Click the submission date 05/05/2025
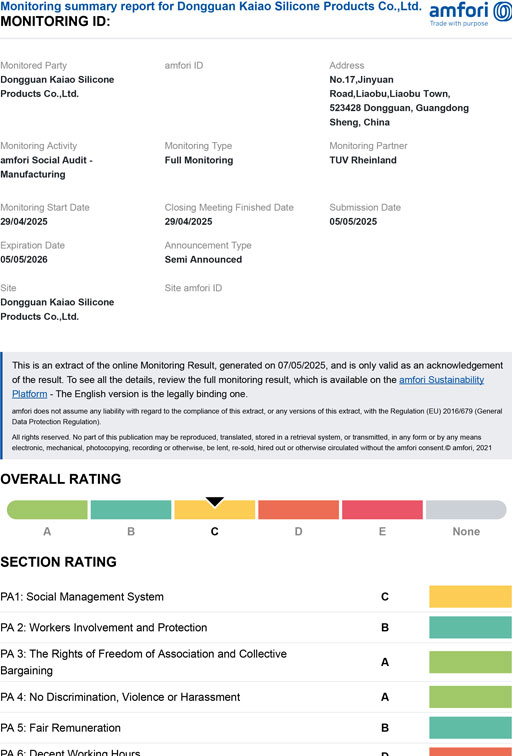The image size is (512, 756). [x=353, y=222]
